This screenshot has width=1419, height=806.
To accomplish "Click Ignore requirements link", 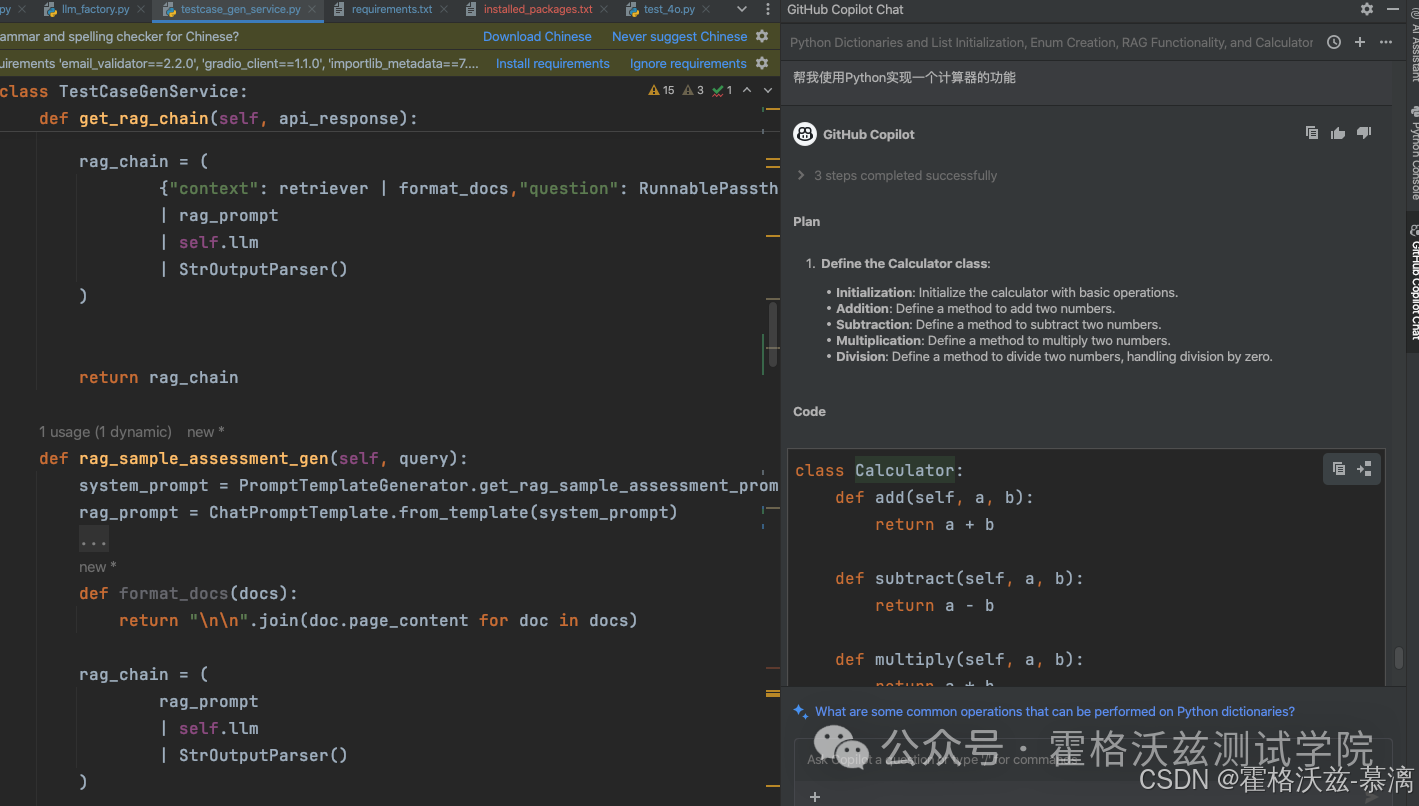I will pyautogui.click(x=688, y=63).
